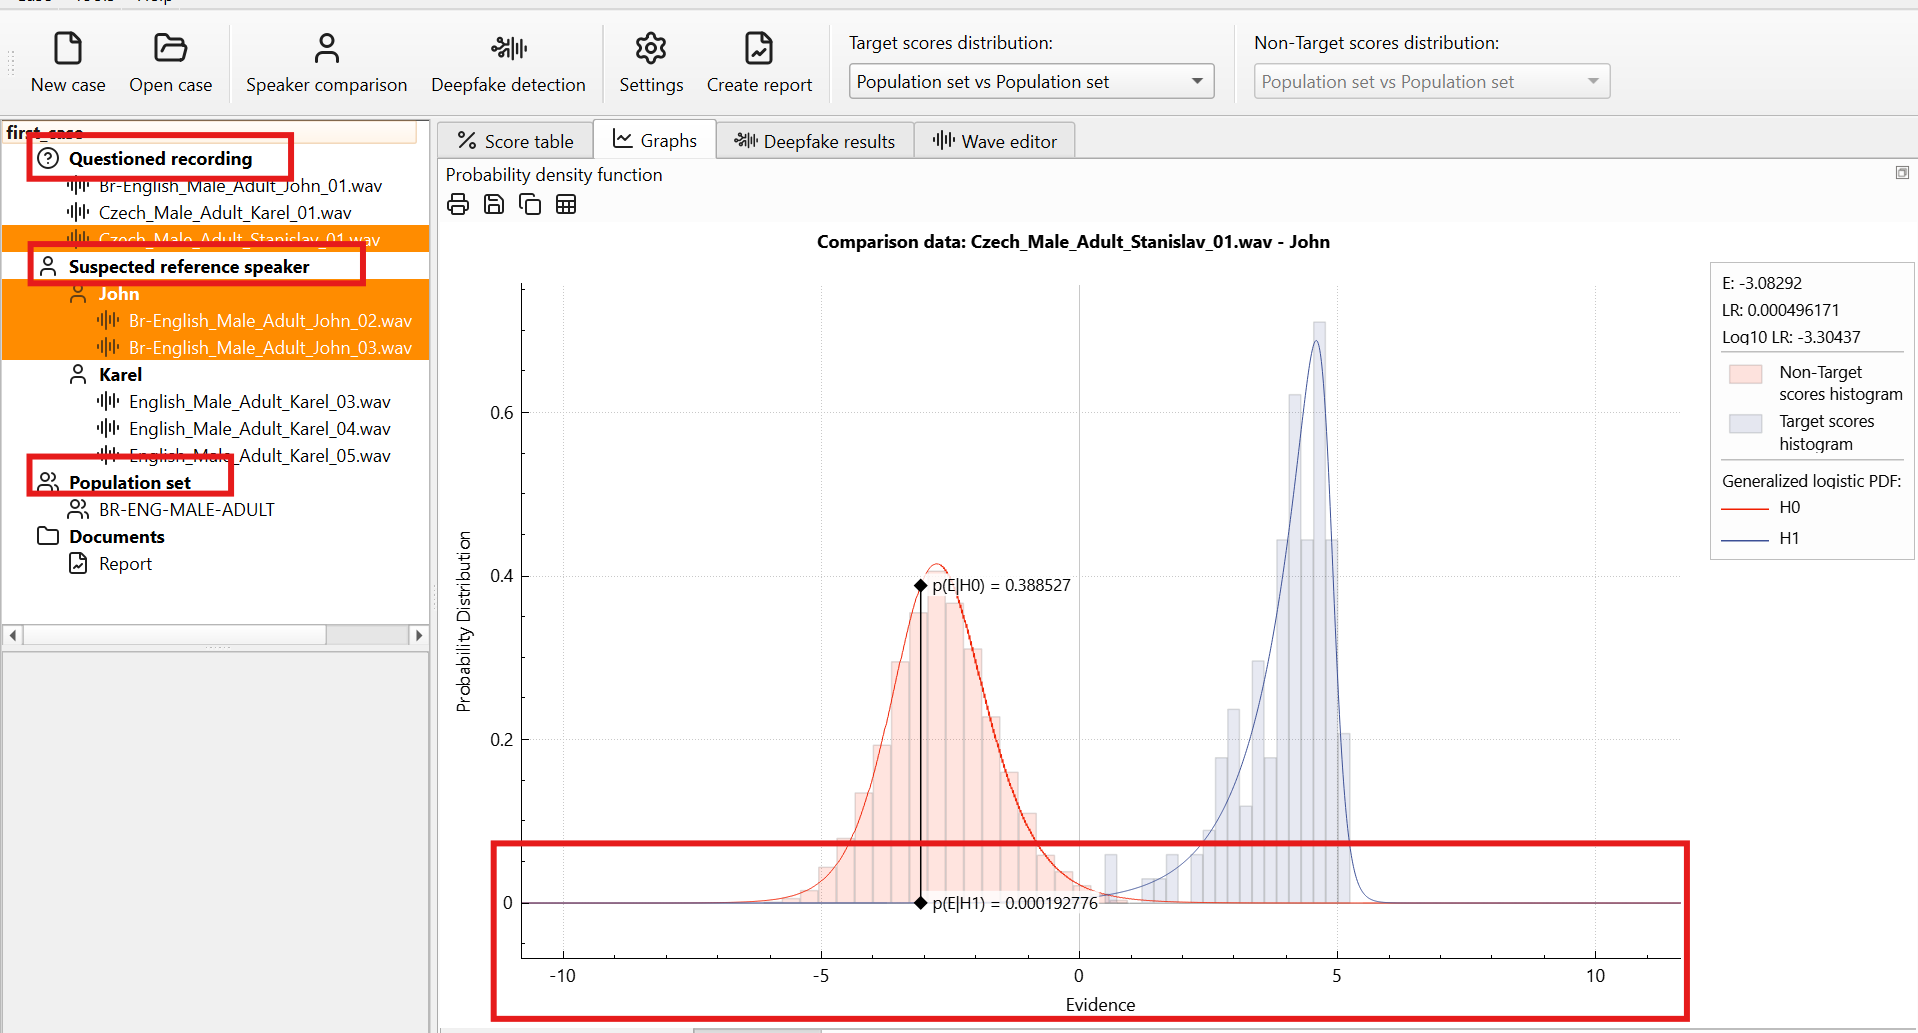The height and width of the screenshot is (1033, 1918).
Task: Click the horizontal scrollbar thumb under tree
Action: (174, 635)
